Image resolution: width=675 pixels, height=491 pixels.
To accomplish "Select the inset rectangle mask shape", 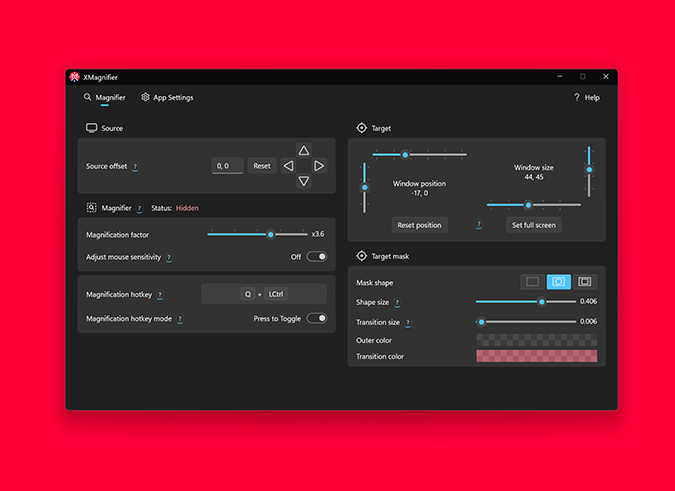I will [585, 282].
